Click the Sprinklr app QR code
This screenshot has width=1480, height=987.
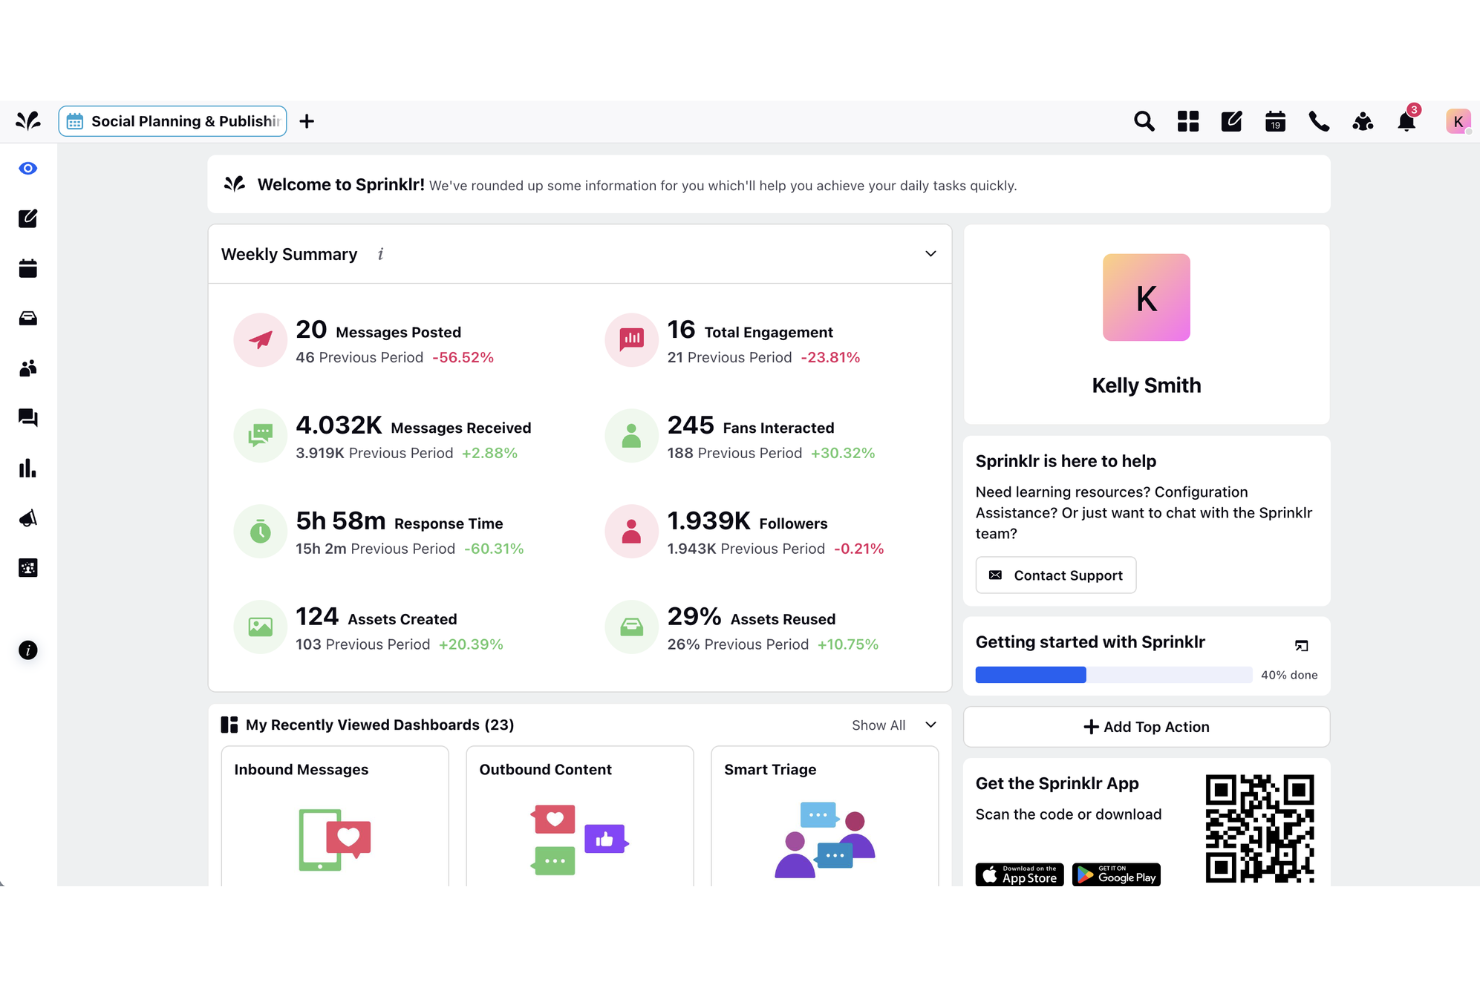1260,829
